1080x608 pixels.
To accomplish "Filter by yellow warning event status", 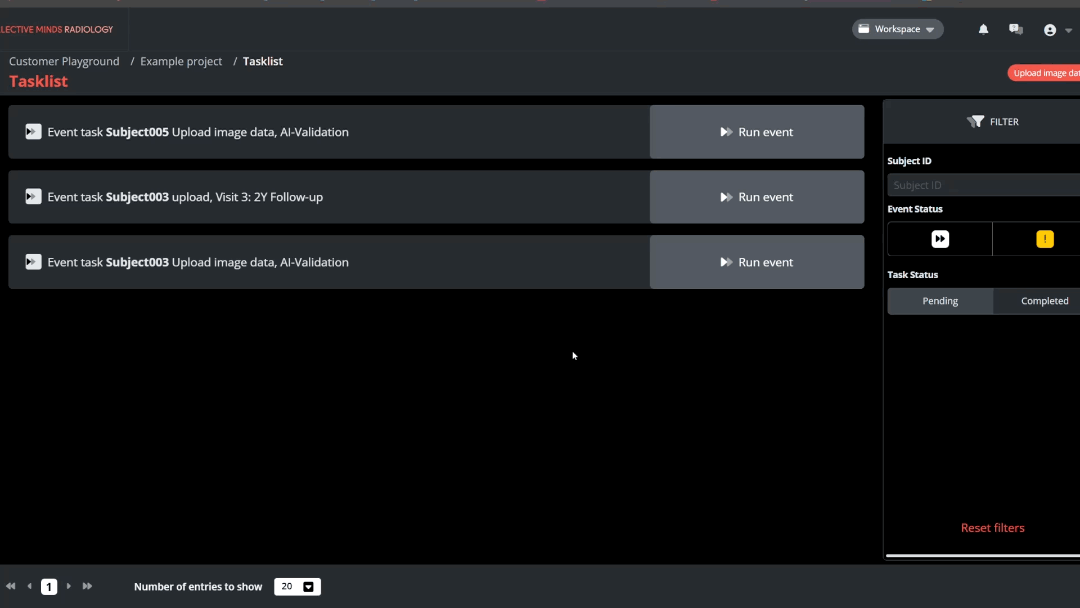I will coord(1044,239).
